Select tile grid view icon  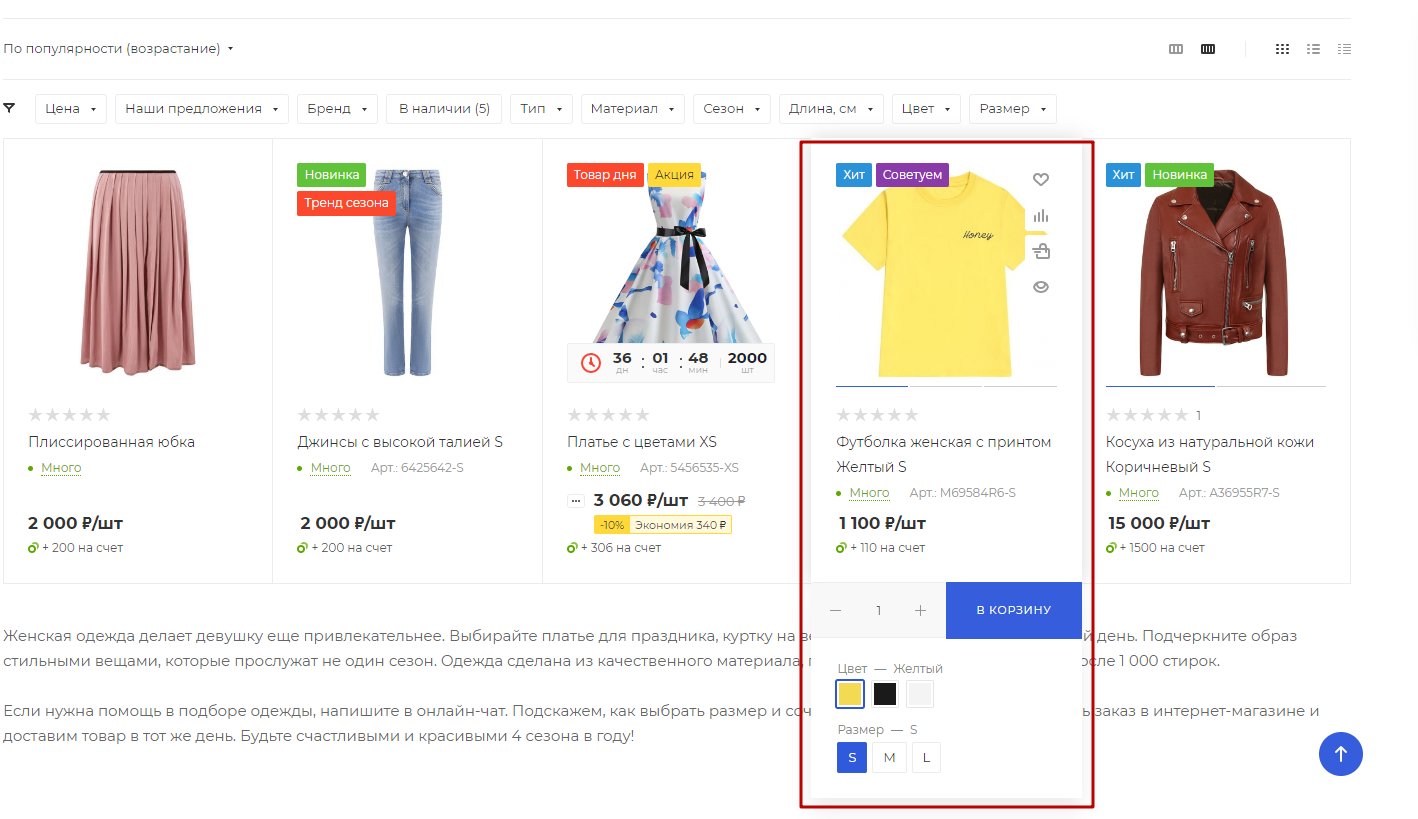1282,49
